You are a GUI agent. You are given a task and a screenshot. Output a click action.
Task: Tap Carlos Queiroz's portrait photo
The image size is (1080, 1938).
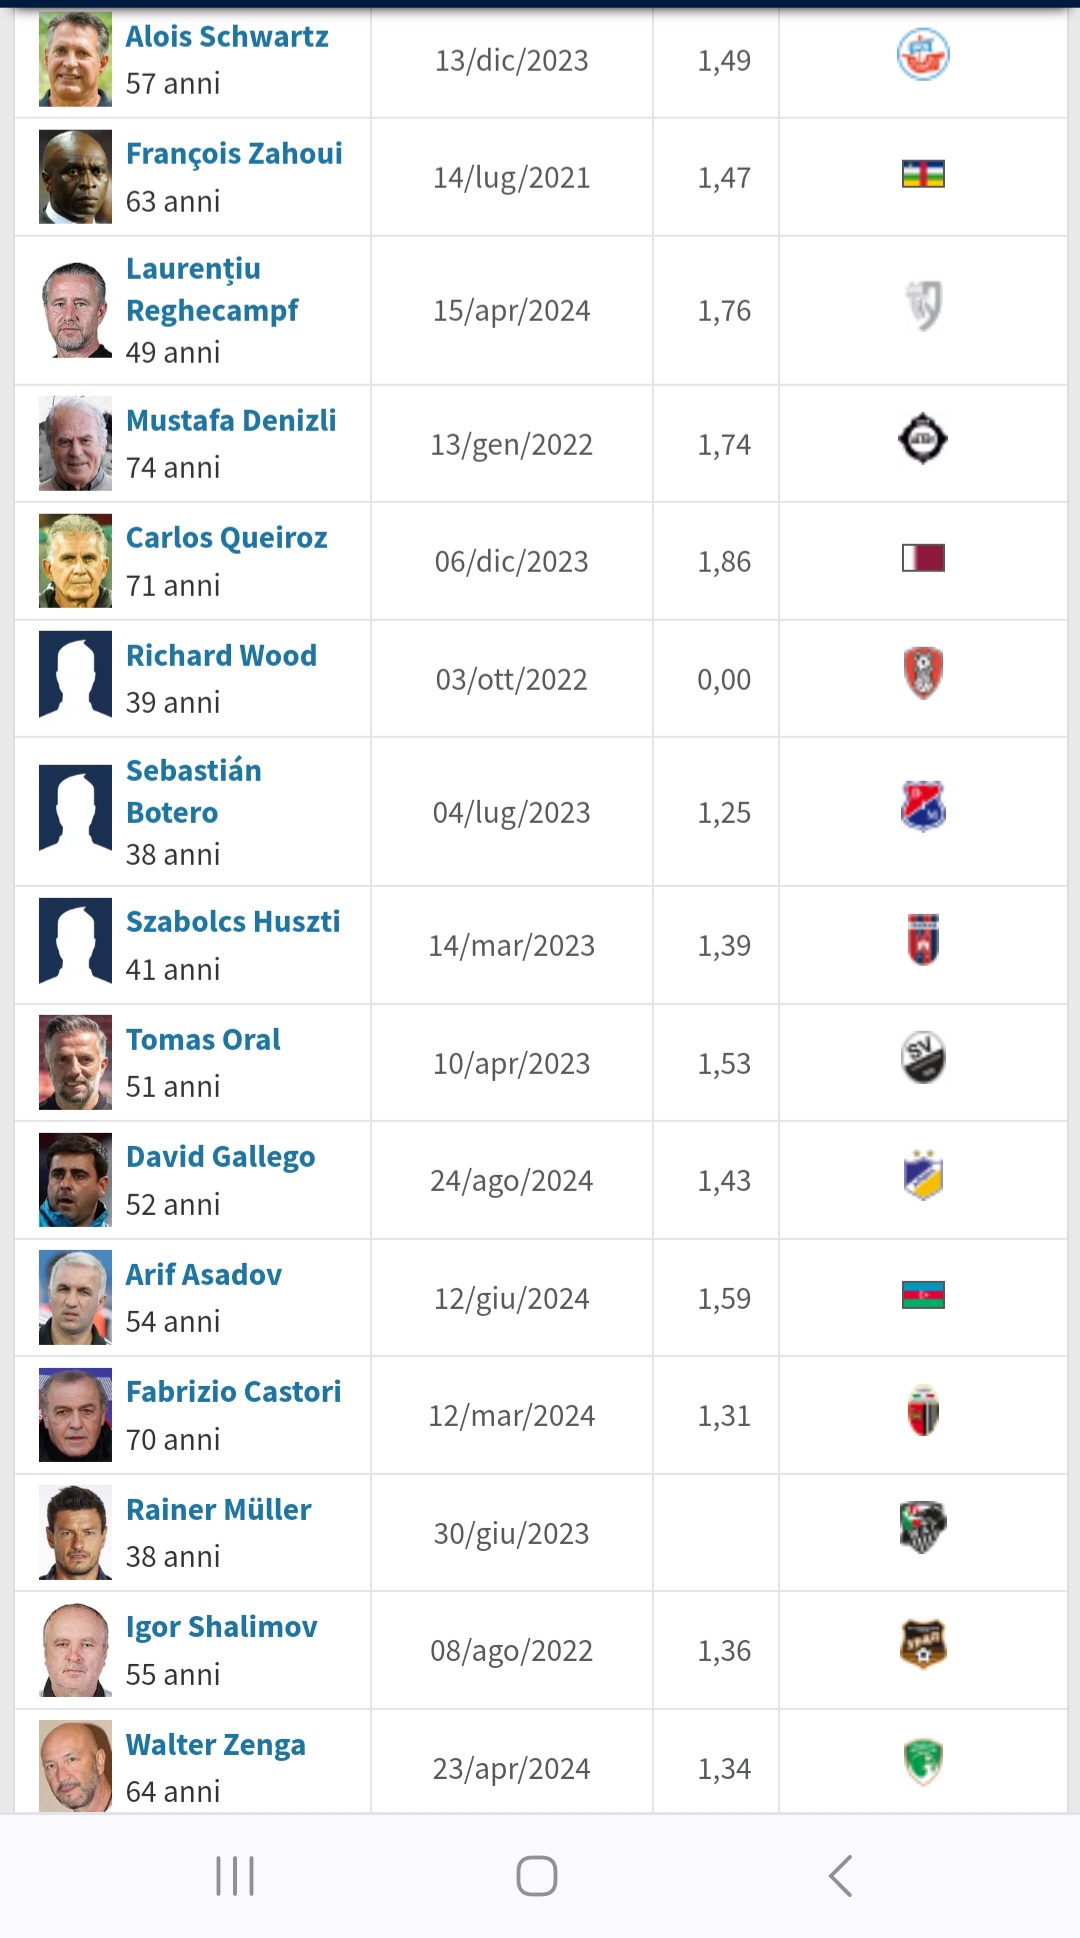click(75, 561)
